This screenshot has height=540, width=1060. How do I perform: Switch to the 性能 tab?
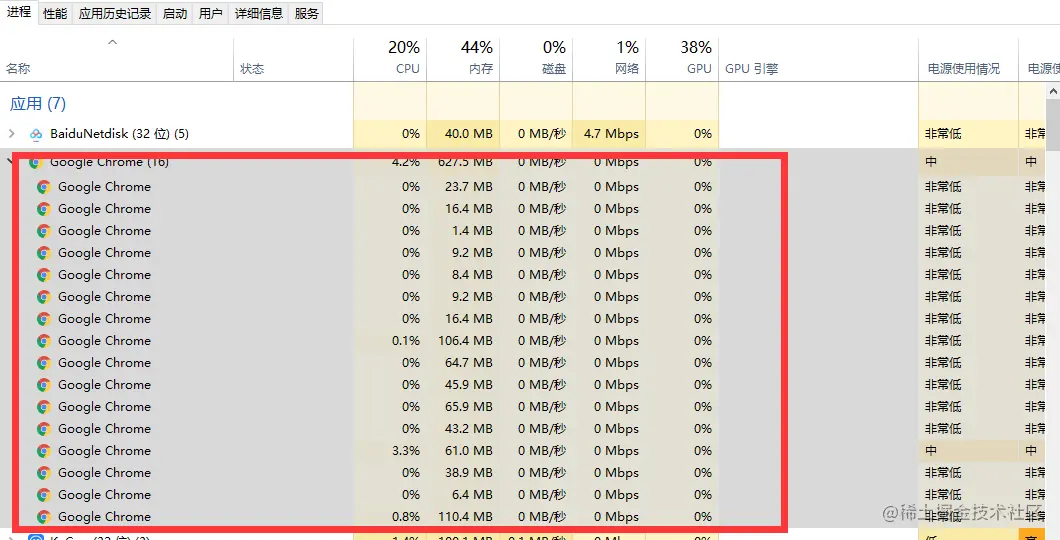coord(55,14)
